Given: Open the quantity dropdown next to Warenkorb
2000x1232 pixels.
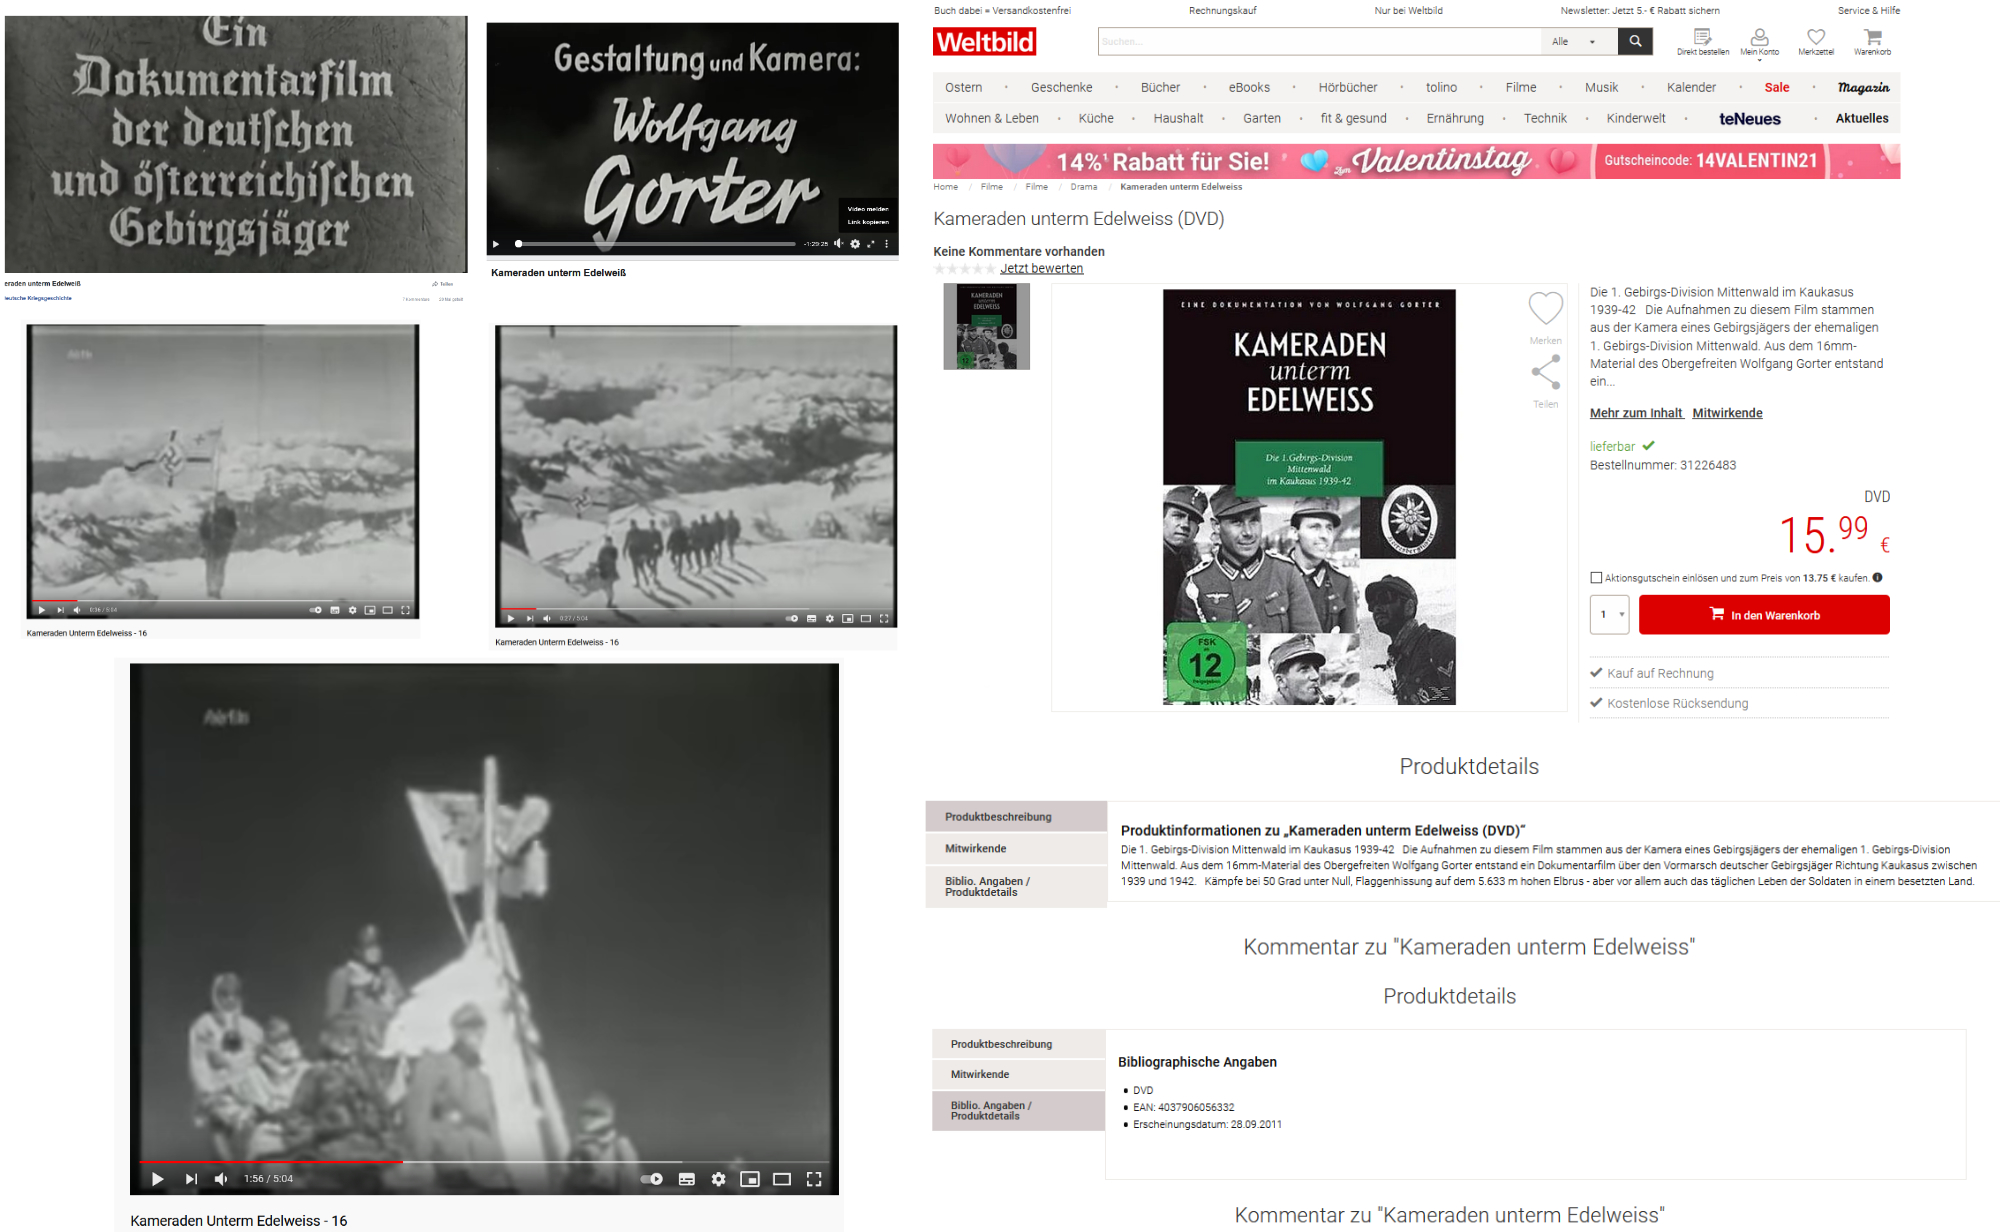Looking at the screenshot, I should [x=1609, y=615].
